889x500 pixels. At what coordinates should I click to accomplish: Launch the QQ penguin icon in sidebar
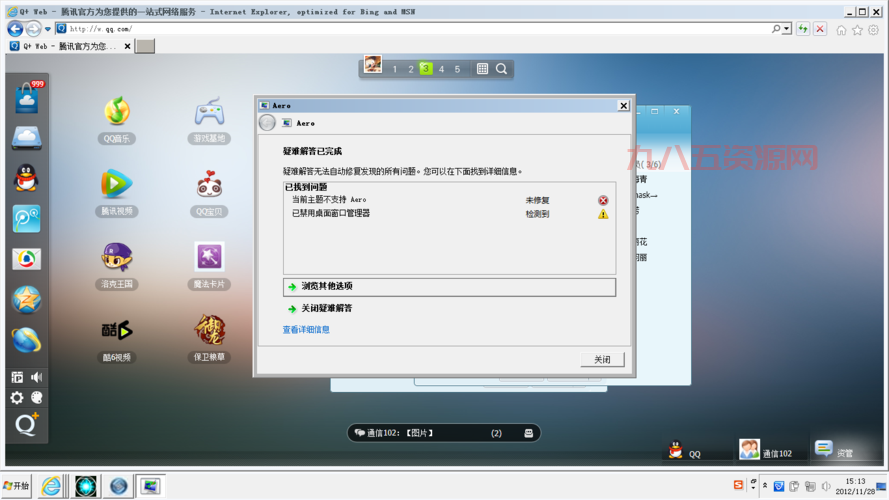26,179
